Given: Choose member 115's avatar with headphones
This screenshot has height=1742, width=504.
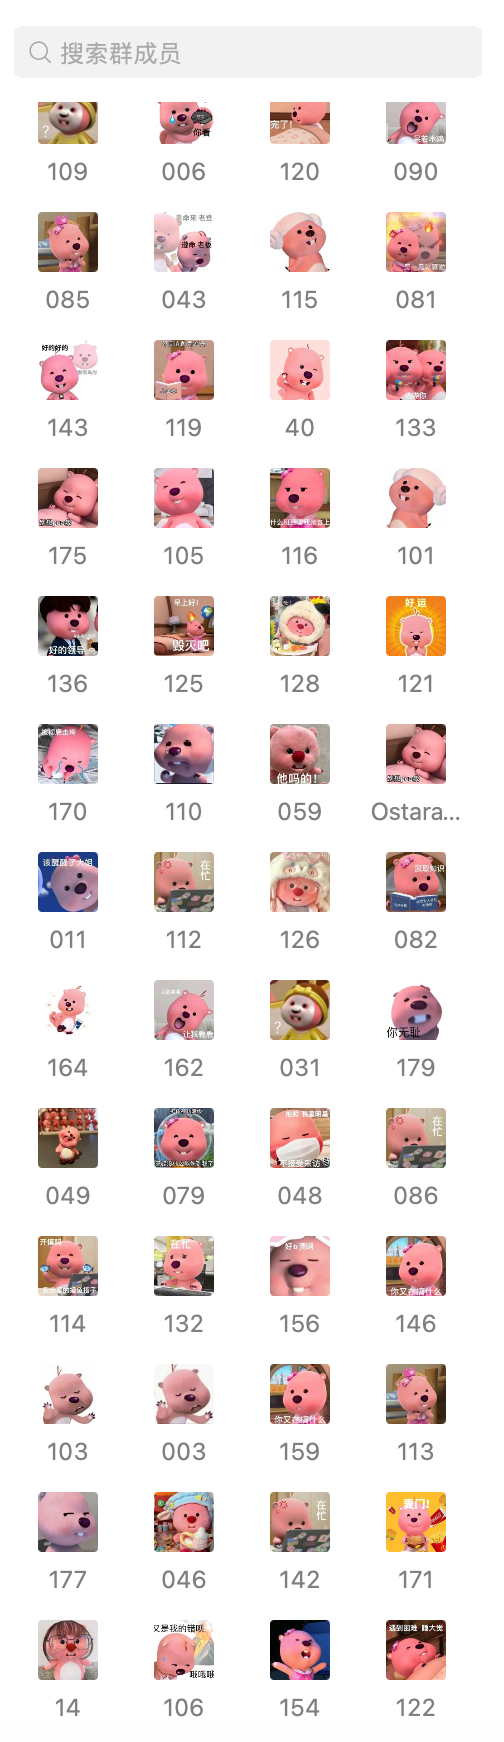Looking at the screenshot, I should pos(300,242).
